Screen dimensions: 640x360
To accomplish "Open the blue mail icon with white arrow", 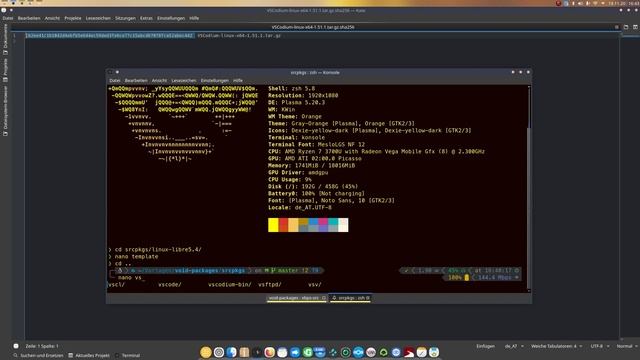I will (295, 352).
